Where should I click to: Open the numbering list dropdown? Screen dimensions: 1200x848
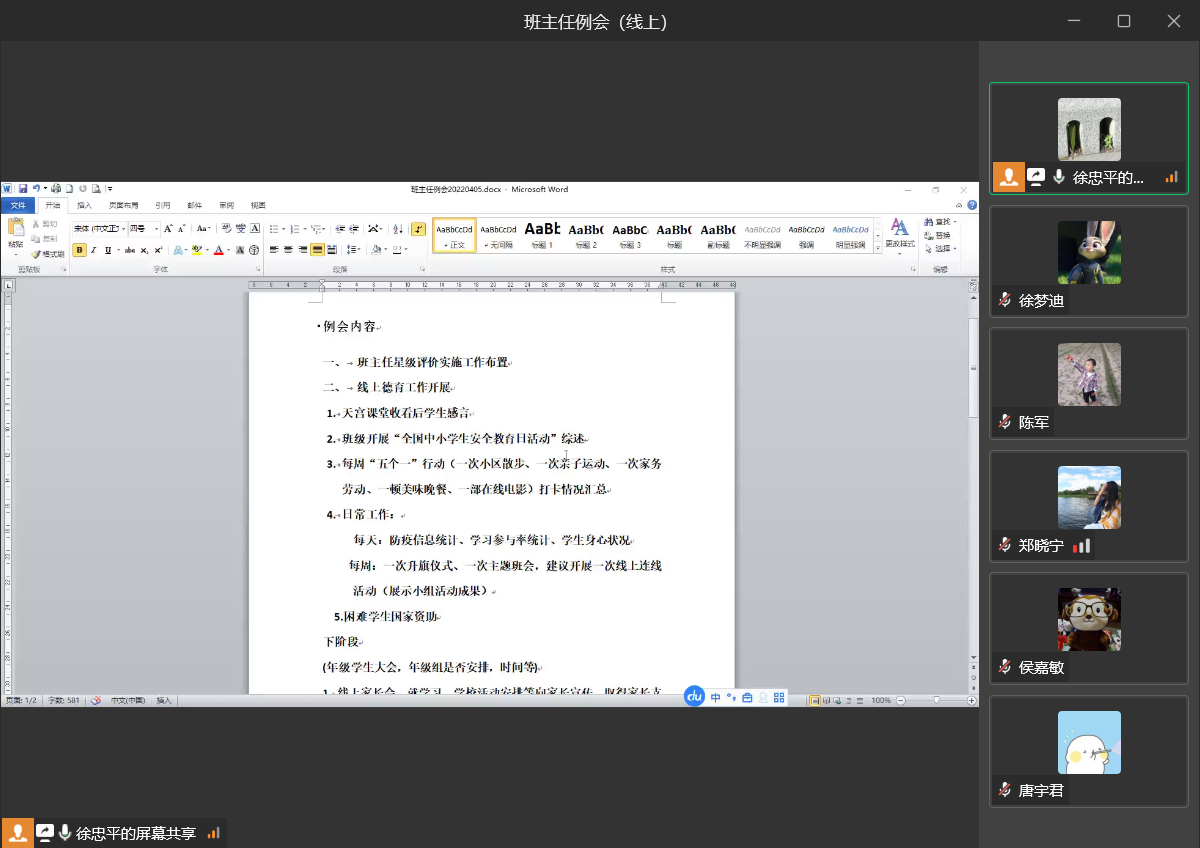(x=305, y=228)
